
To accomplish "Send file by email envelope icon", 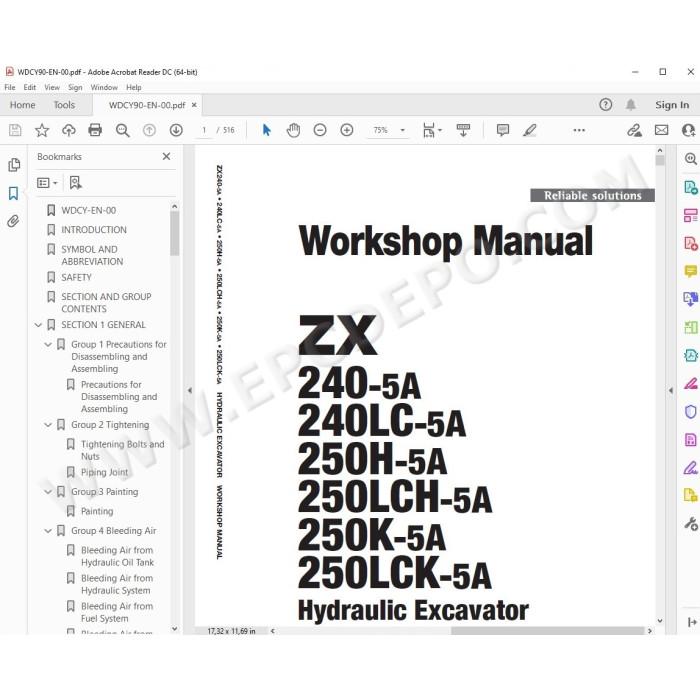I will click(x=661, y=130).
